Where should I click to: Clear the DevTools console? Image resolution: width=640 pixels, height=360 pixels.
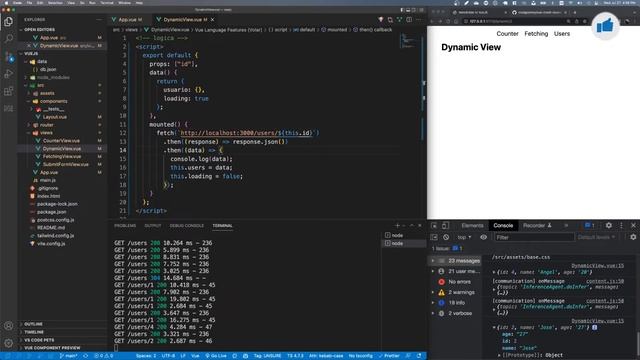[446, 237]
